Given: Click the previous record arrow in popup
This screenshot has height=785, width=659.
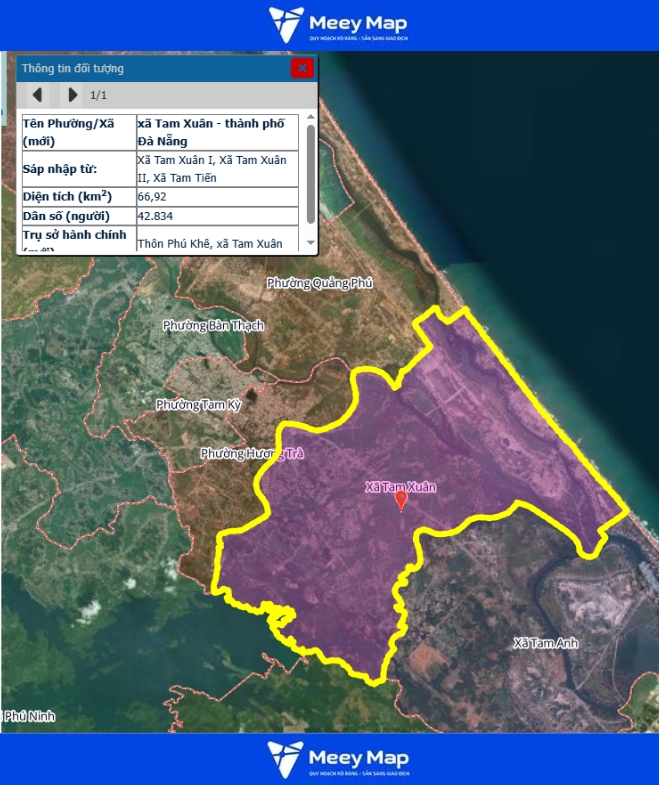Looking at the screenshot, I should (x=37, y=95).
